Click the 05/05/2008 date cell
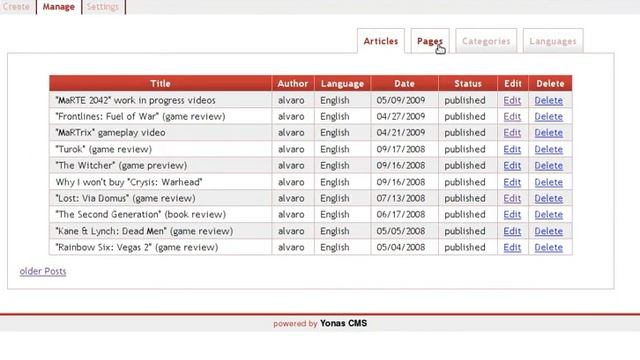The width and height of the screenshot is (640, 360). pyautogui.click(x=404, y=231)
